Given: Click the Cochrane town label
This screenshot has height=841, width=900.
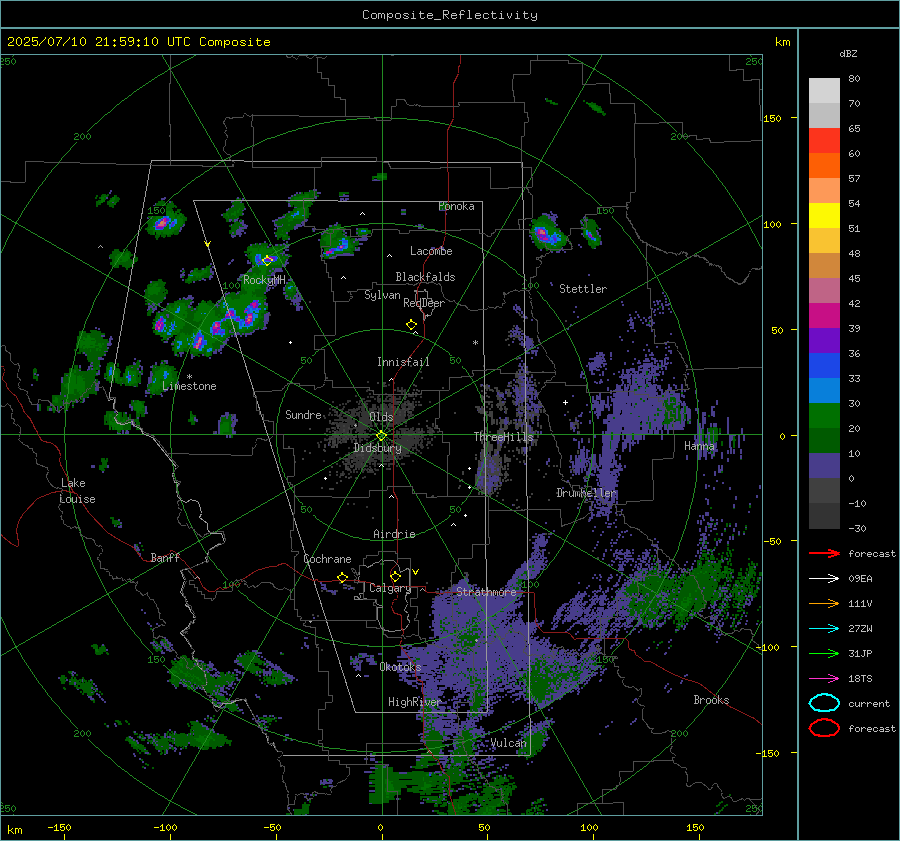Looking at the screenshot, I should pyautogui.click(x=327, y=559).
